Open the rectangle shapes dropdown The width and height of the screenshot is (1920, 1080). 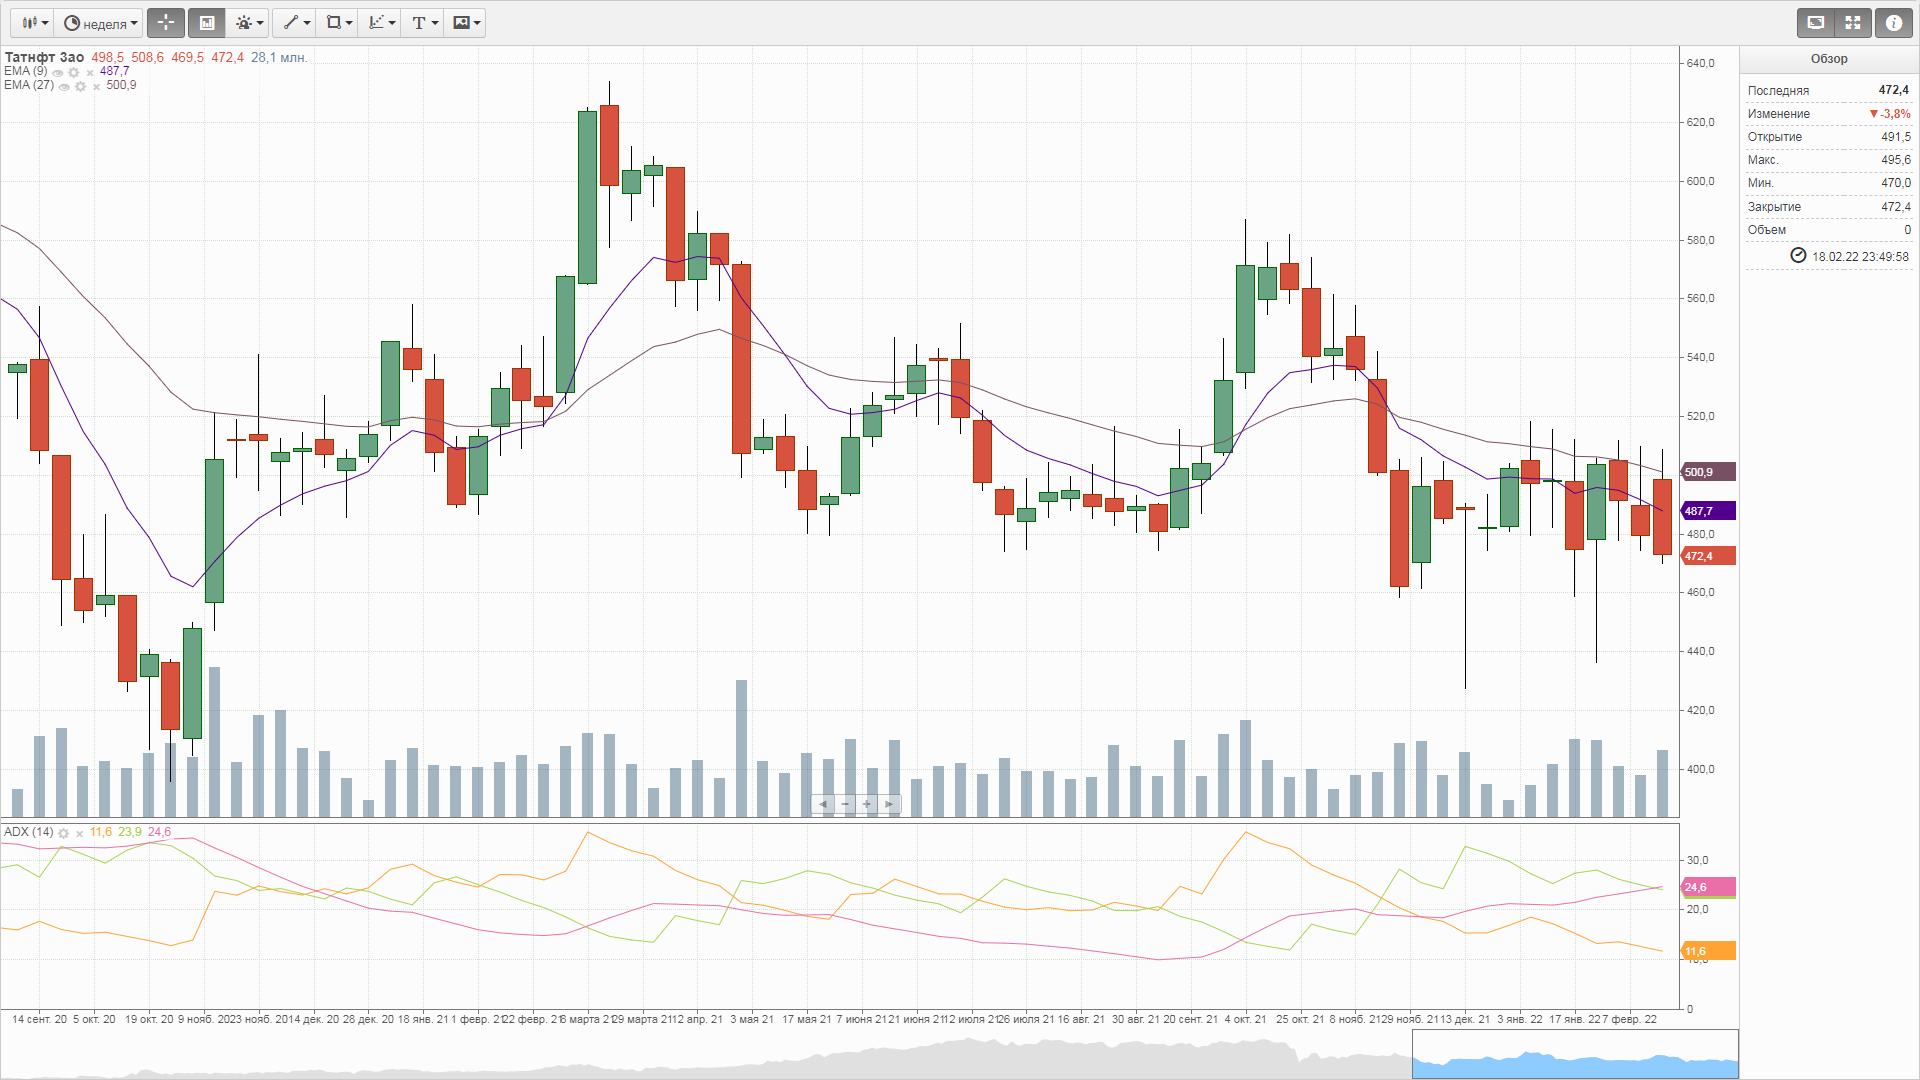click(x=339, y=23)
